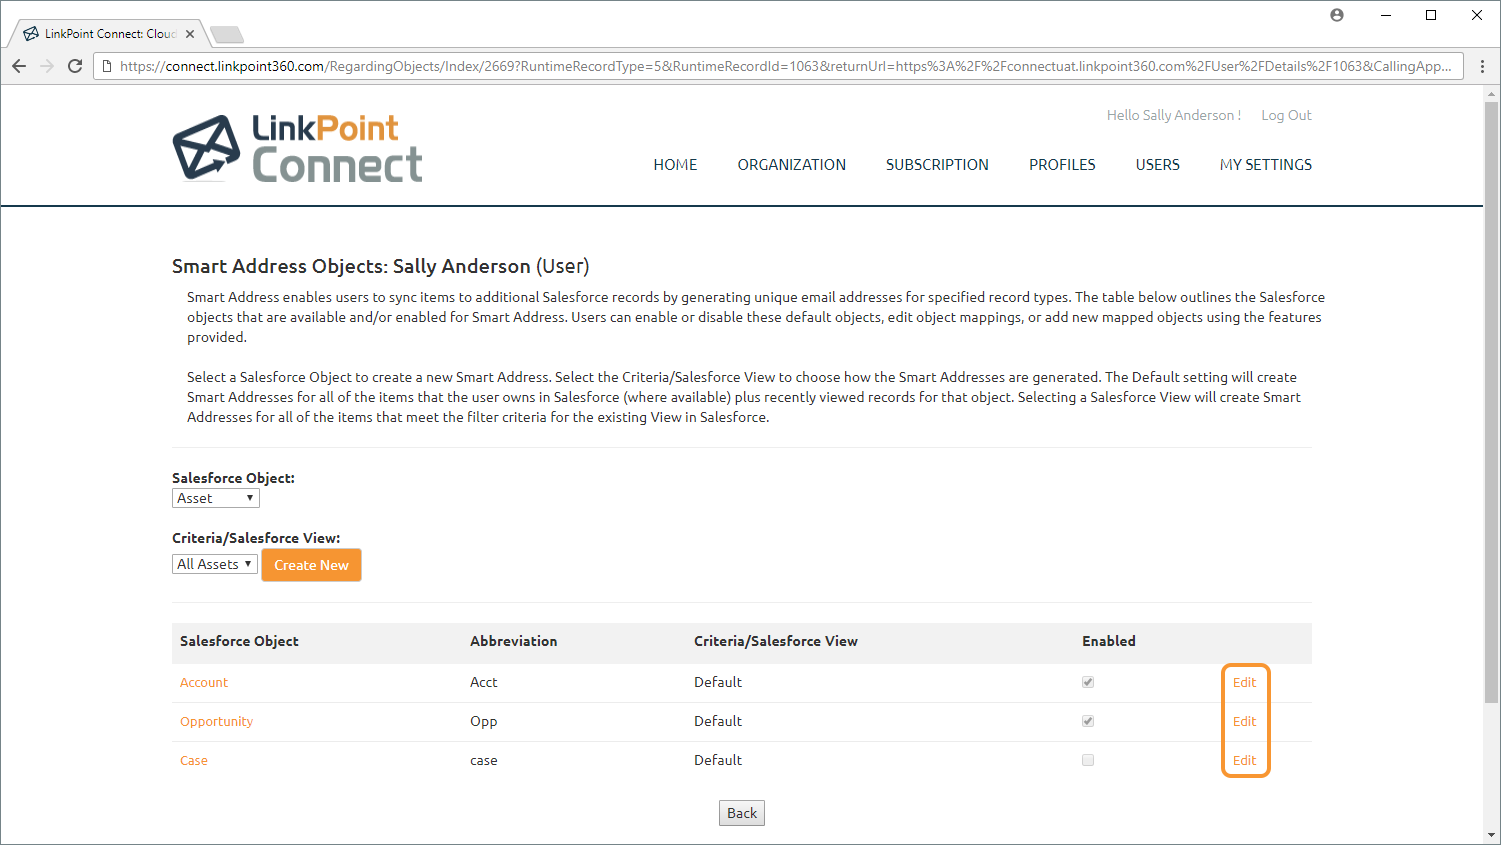Viewport: 1501px width, 845px height.
Task: Toggle Enabled checkbox for Case row
Action: [x=1088, y=760]
